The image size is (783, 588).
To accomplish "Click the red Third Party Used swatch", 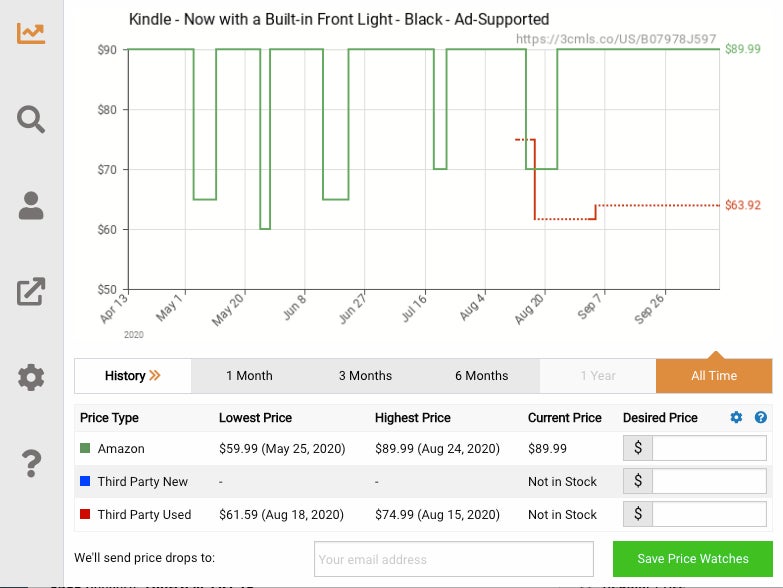I will coord(86,515).
